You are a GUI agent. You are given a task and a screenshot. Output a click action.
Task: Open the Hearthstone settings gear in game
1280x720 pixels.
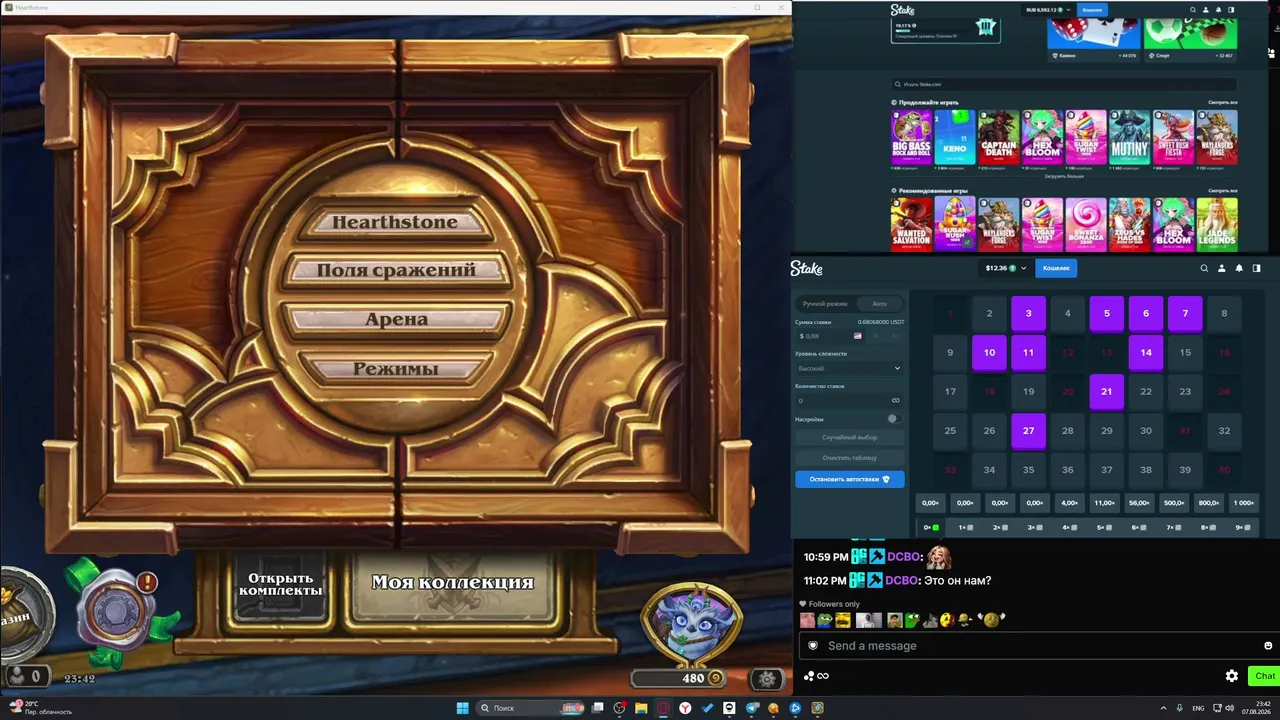pos(767,679)
